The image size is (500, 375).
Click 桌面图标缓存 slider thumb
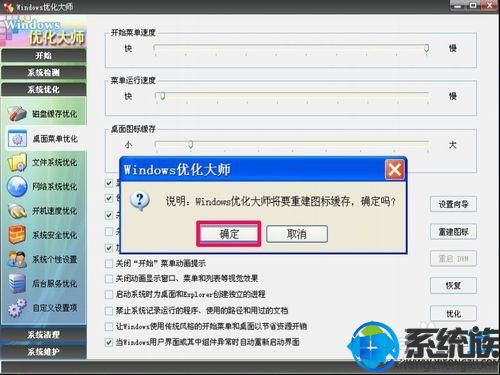[190, 145]
